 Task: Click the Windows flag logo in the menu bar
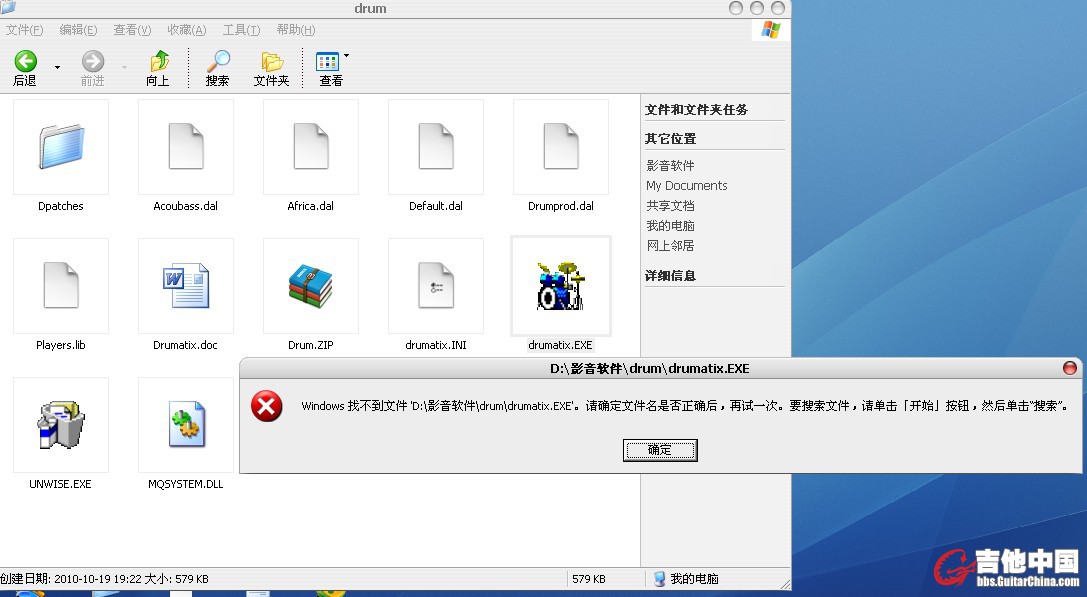[x=770, y=31]
